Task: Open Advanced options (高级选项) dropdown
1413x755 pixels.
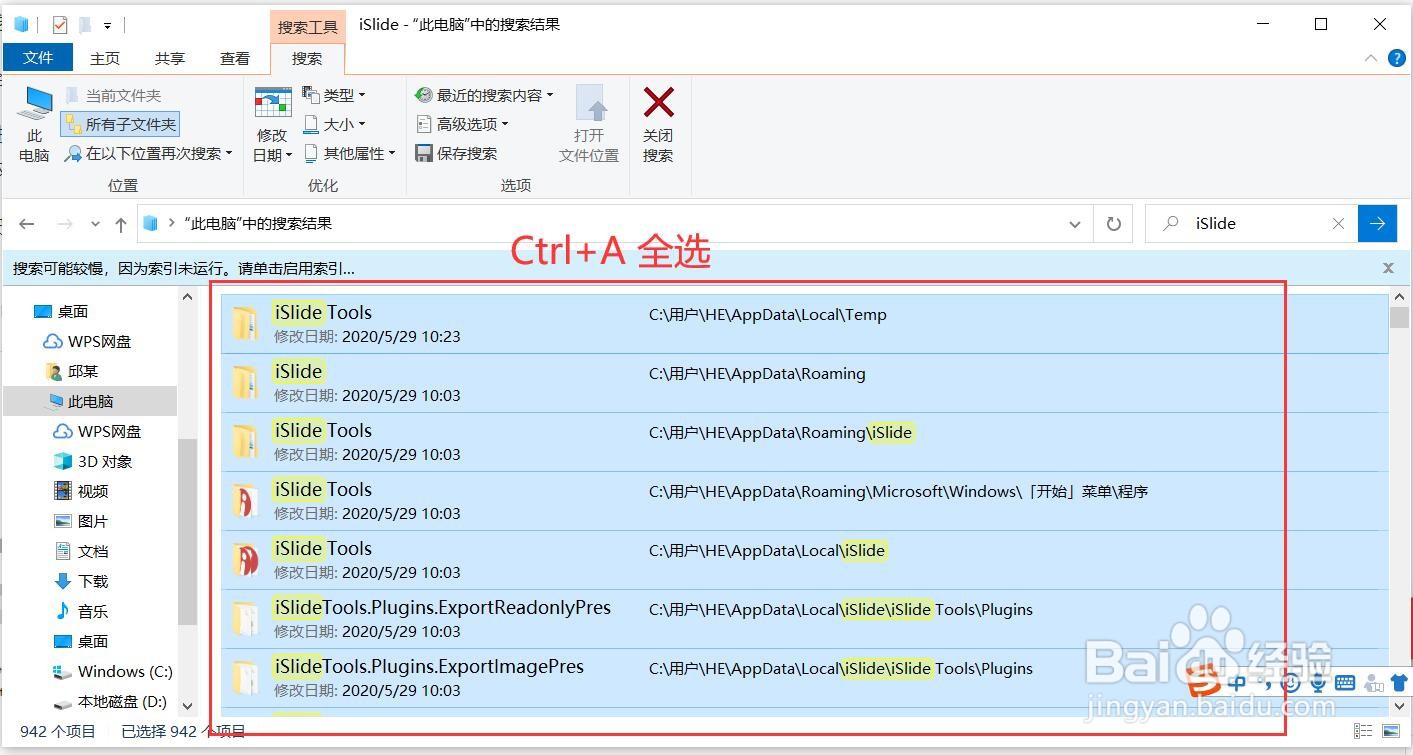Action: (x=462, y=125)
